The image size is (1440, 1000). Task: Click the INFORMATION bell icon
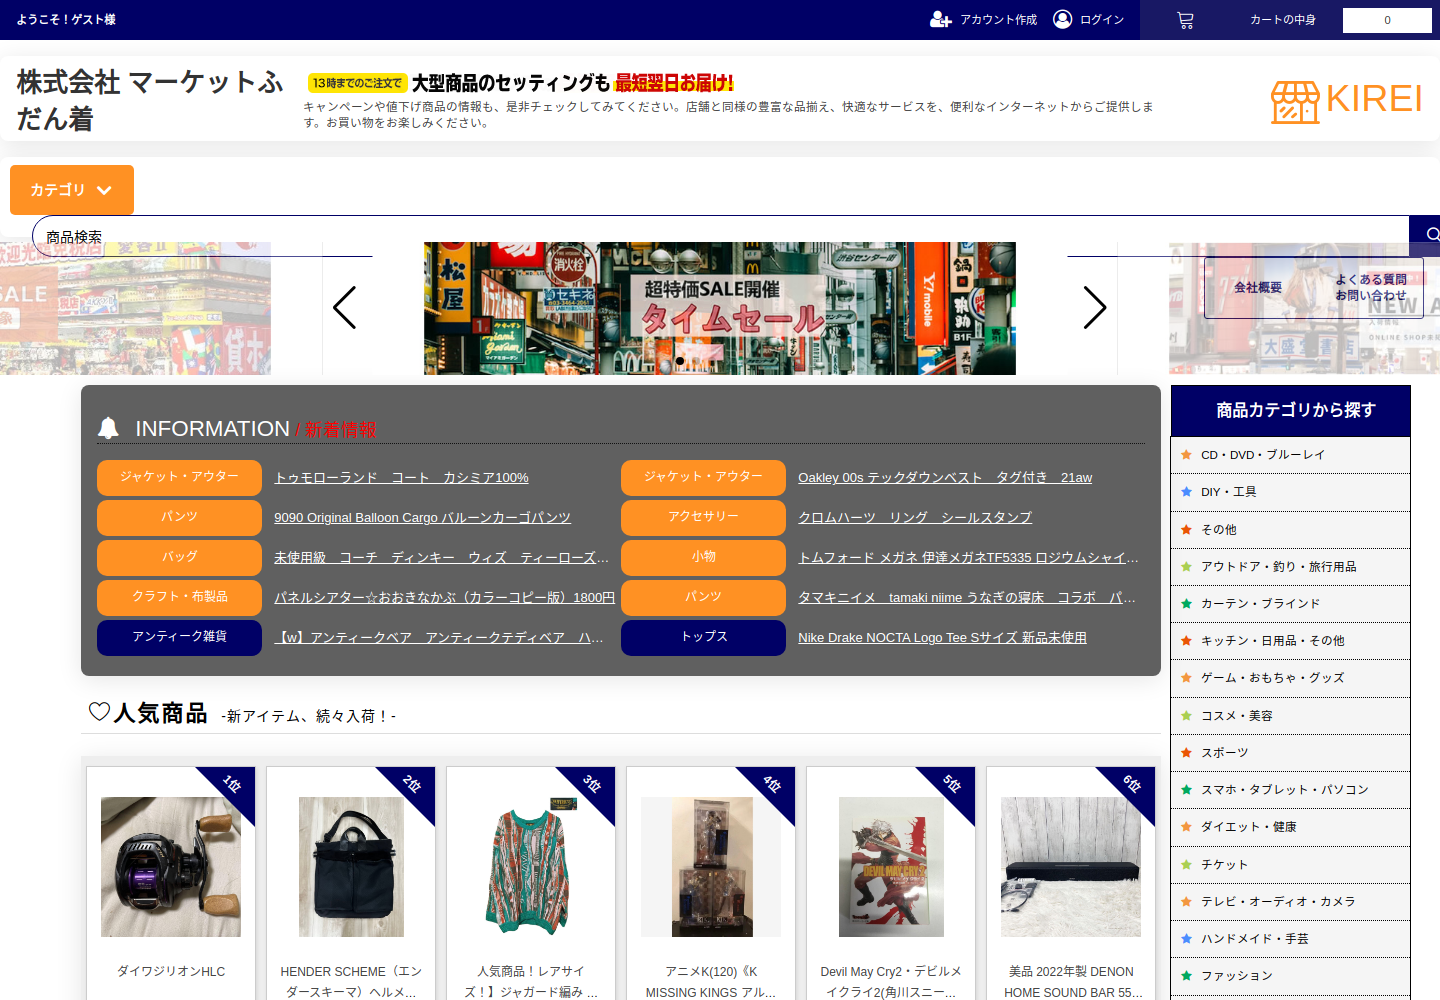coord(108,428)
